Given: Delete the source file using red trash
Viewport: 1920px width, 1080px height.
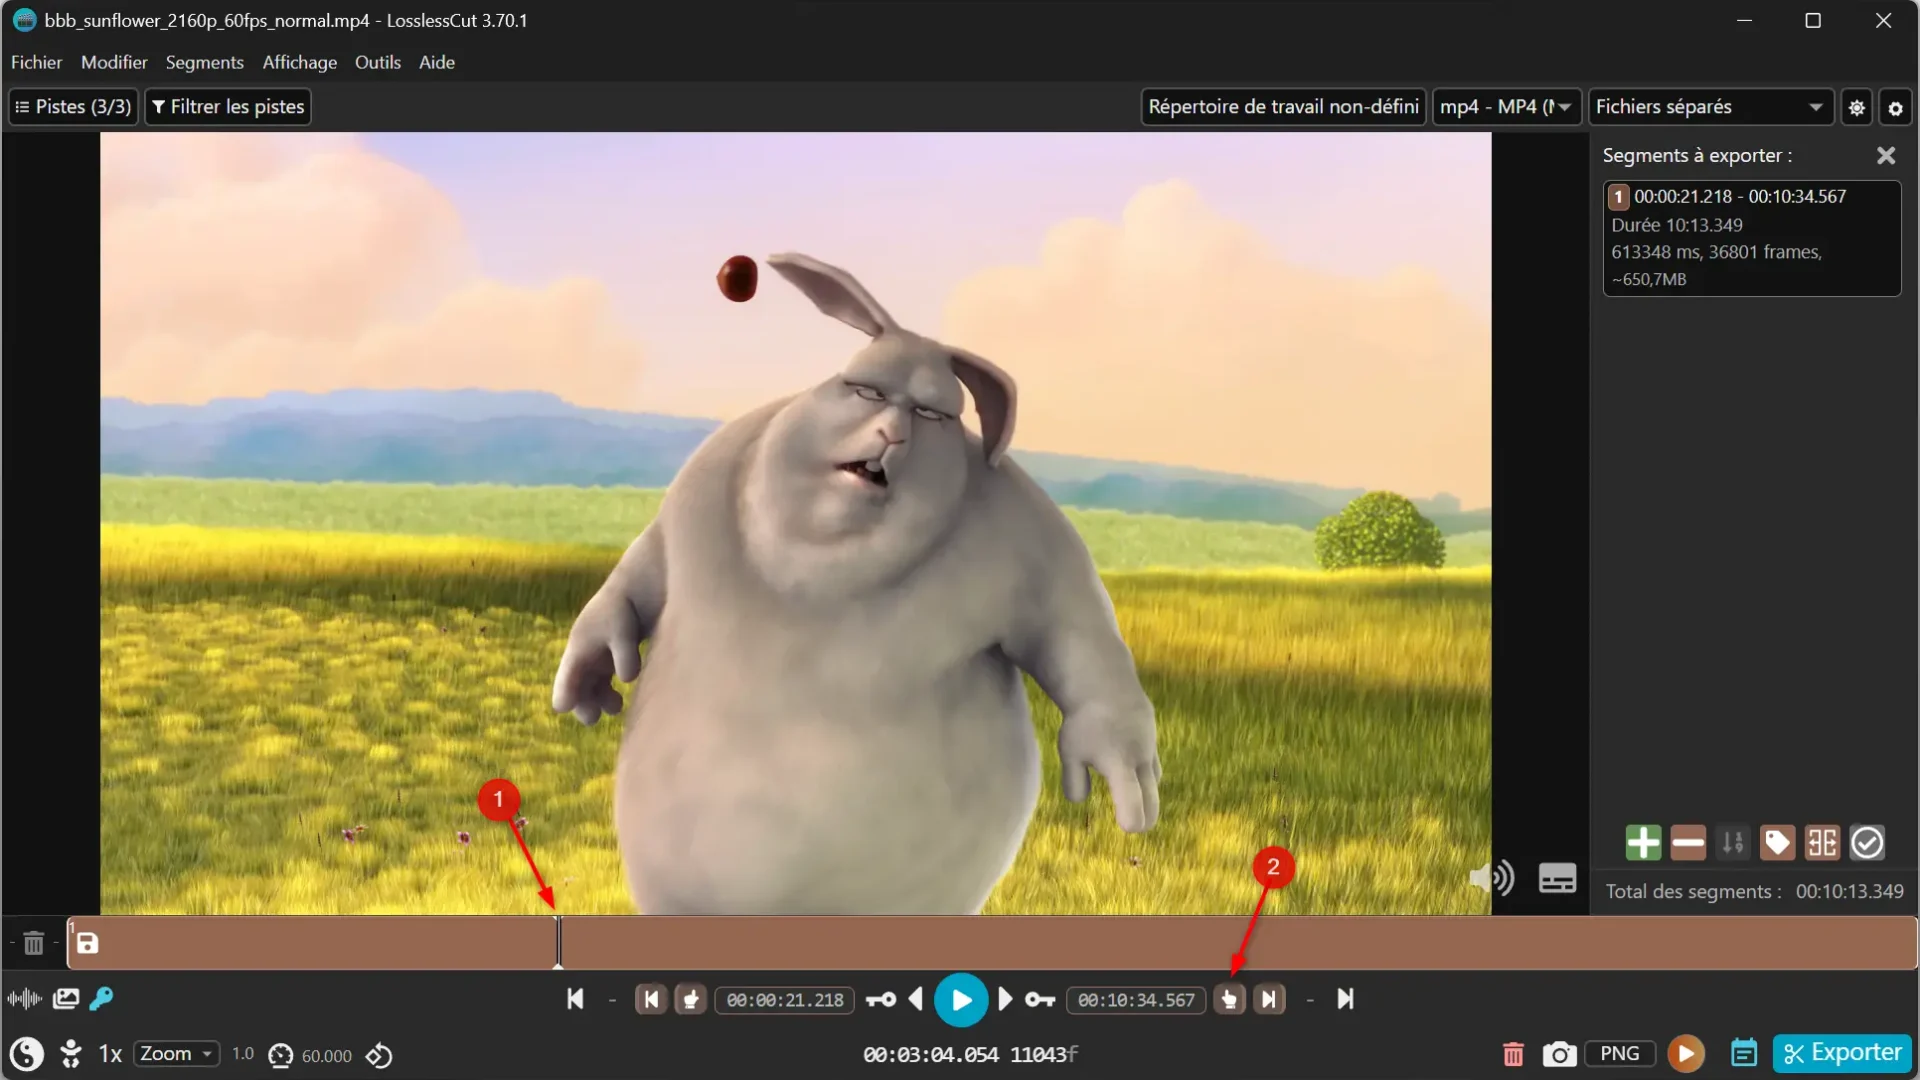Looking at the screenshot, I should coord(1513,1055).
